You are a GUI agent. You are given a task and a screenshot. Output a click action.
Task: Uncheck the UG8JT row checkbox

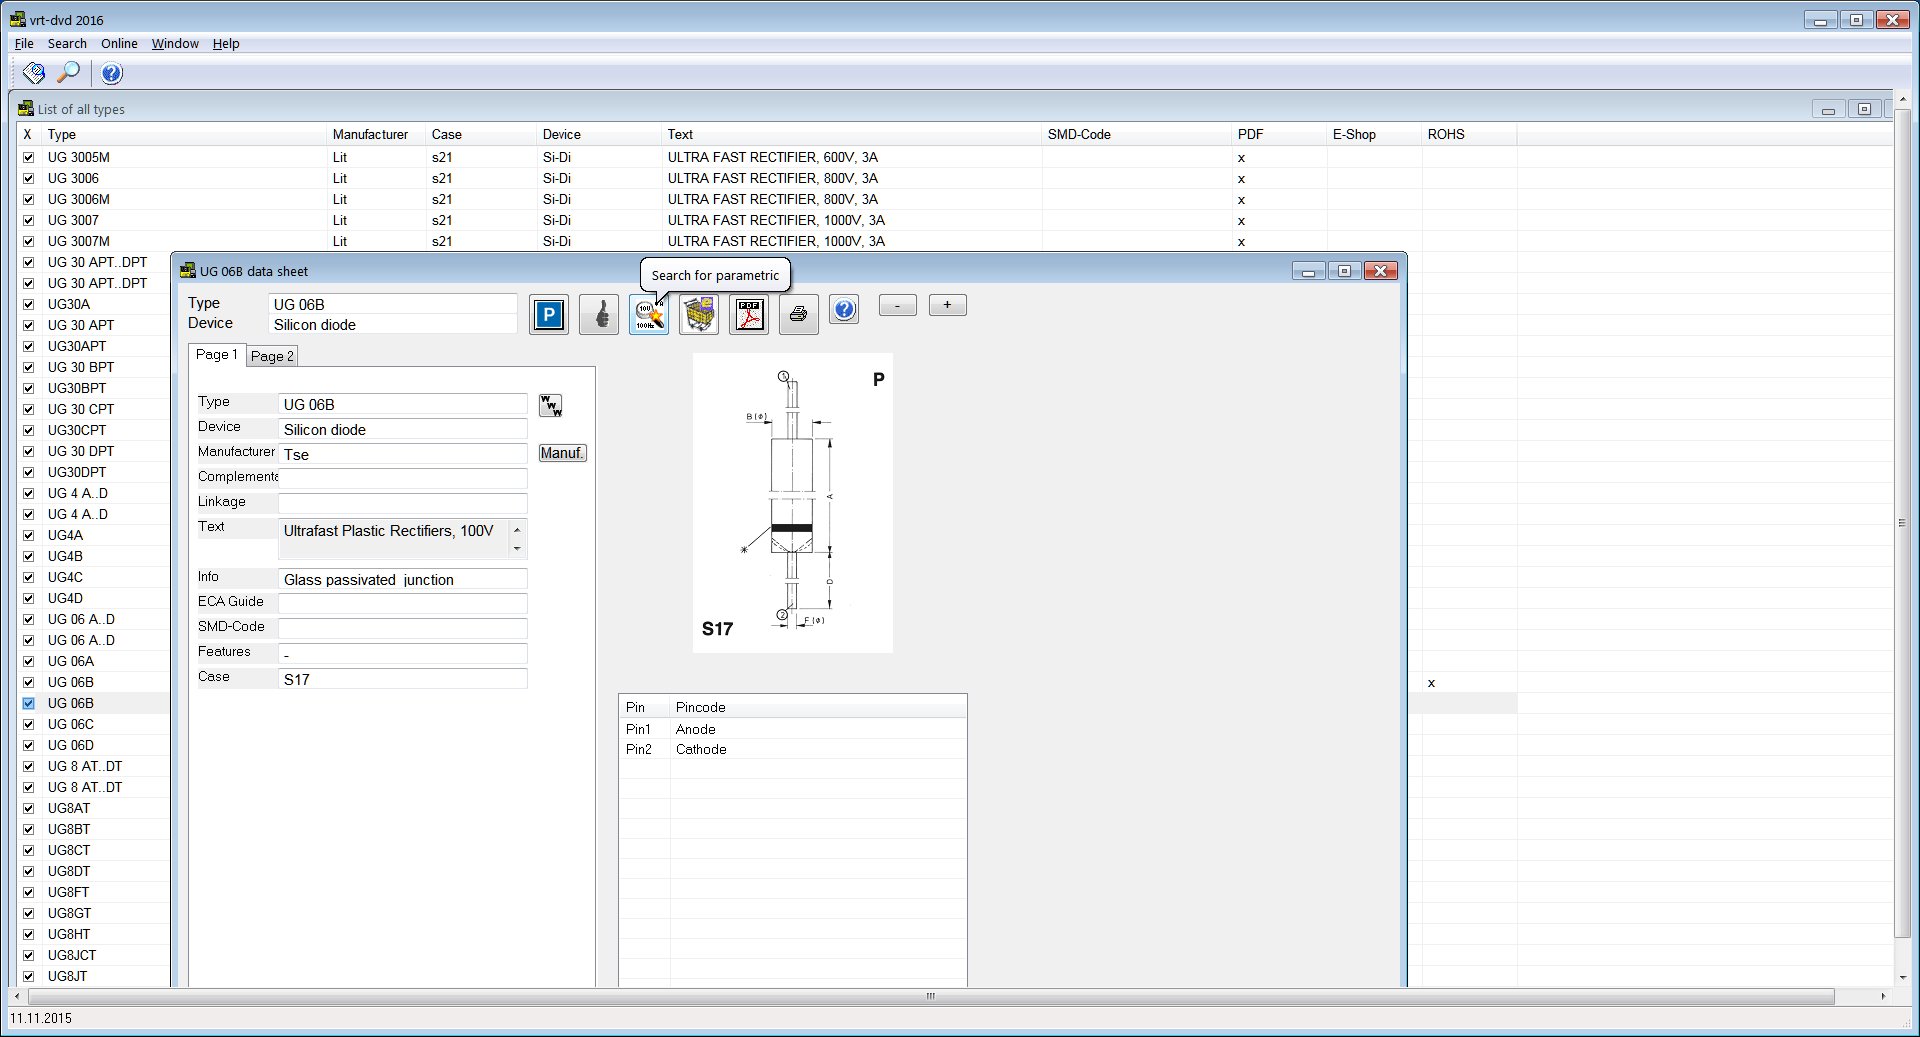pos(28,976)
